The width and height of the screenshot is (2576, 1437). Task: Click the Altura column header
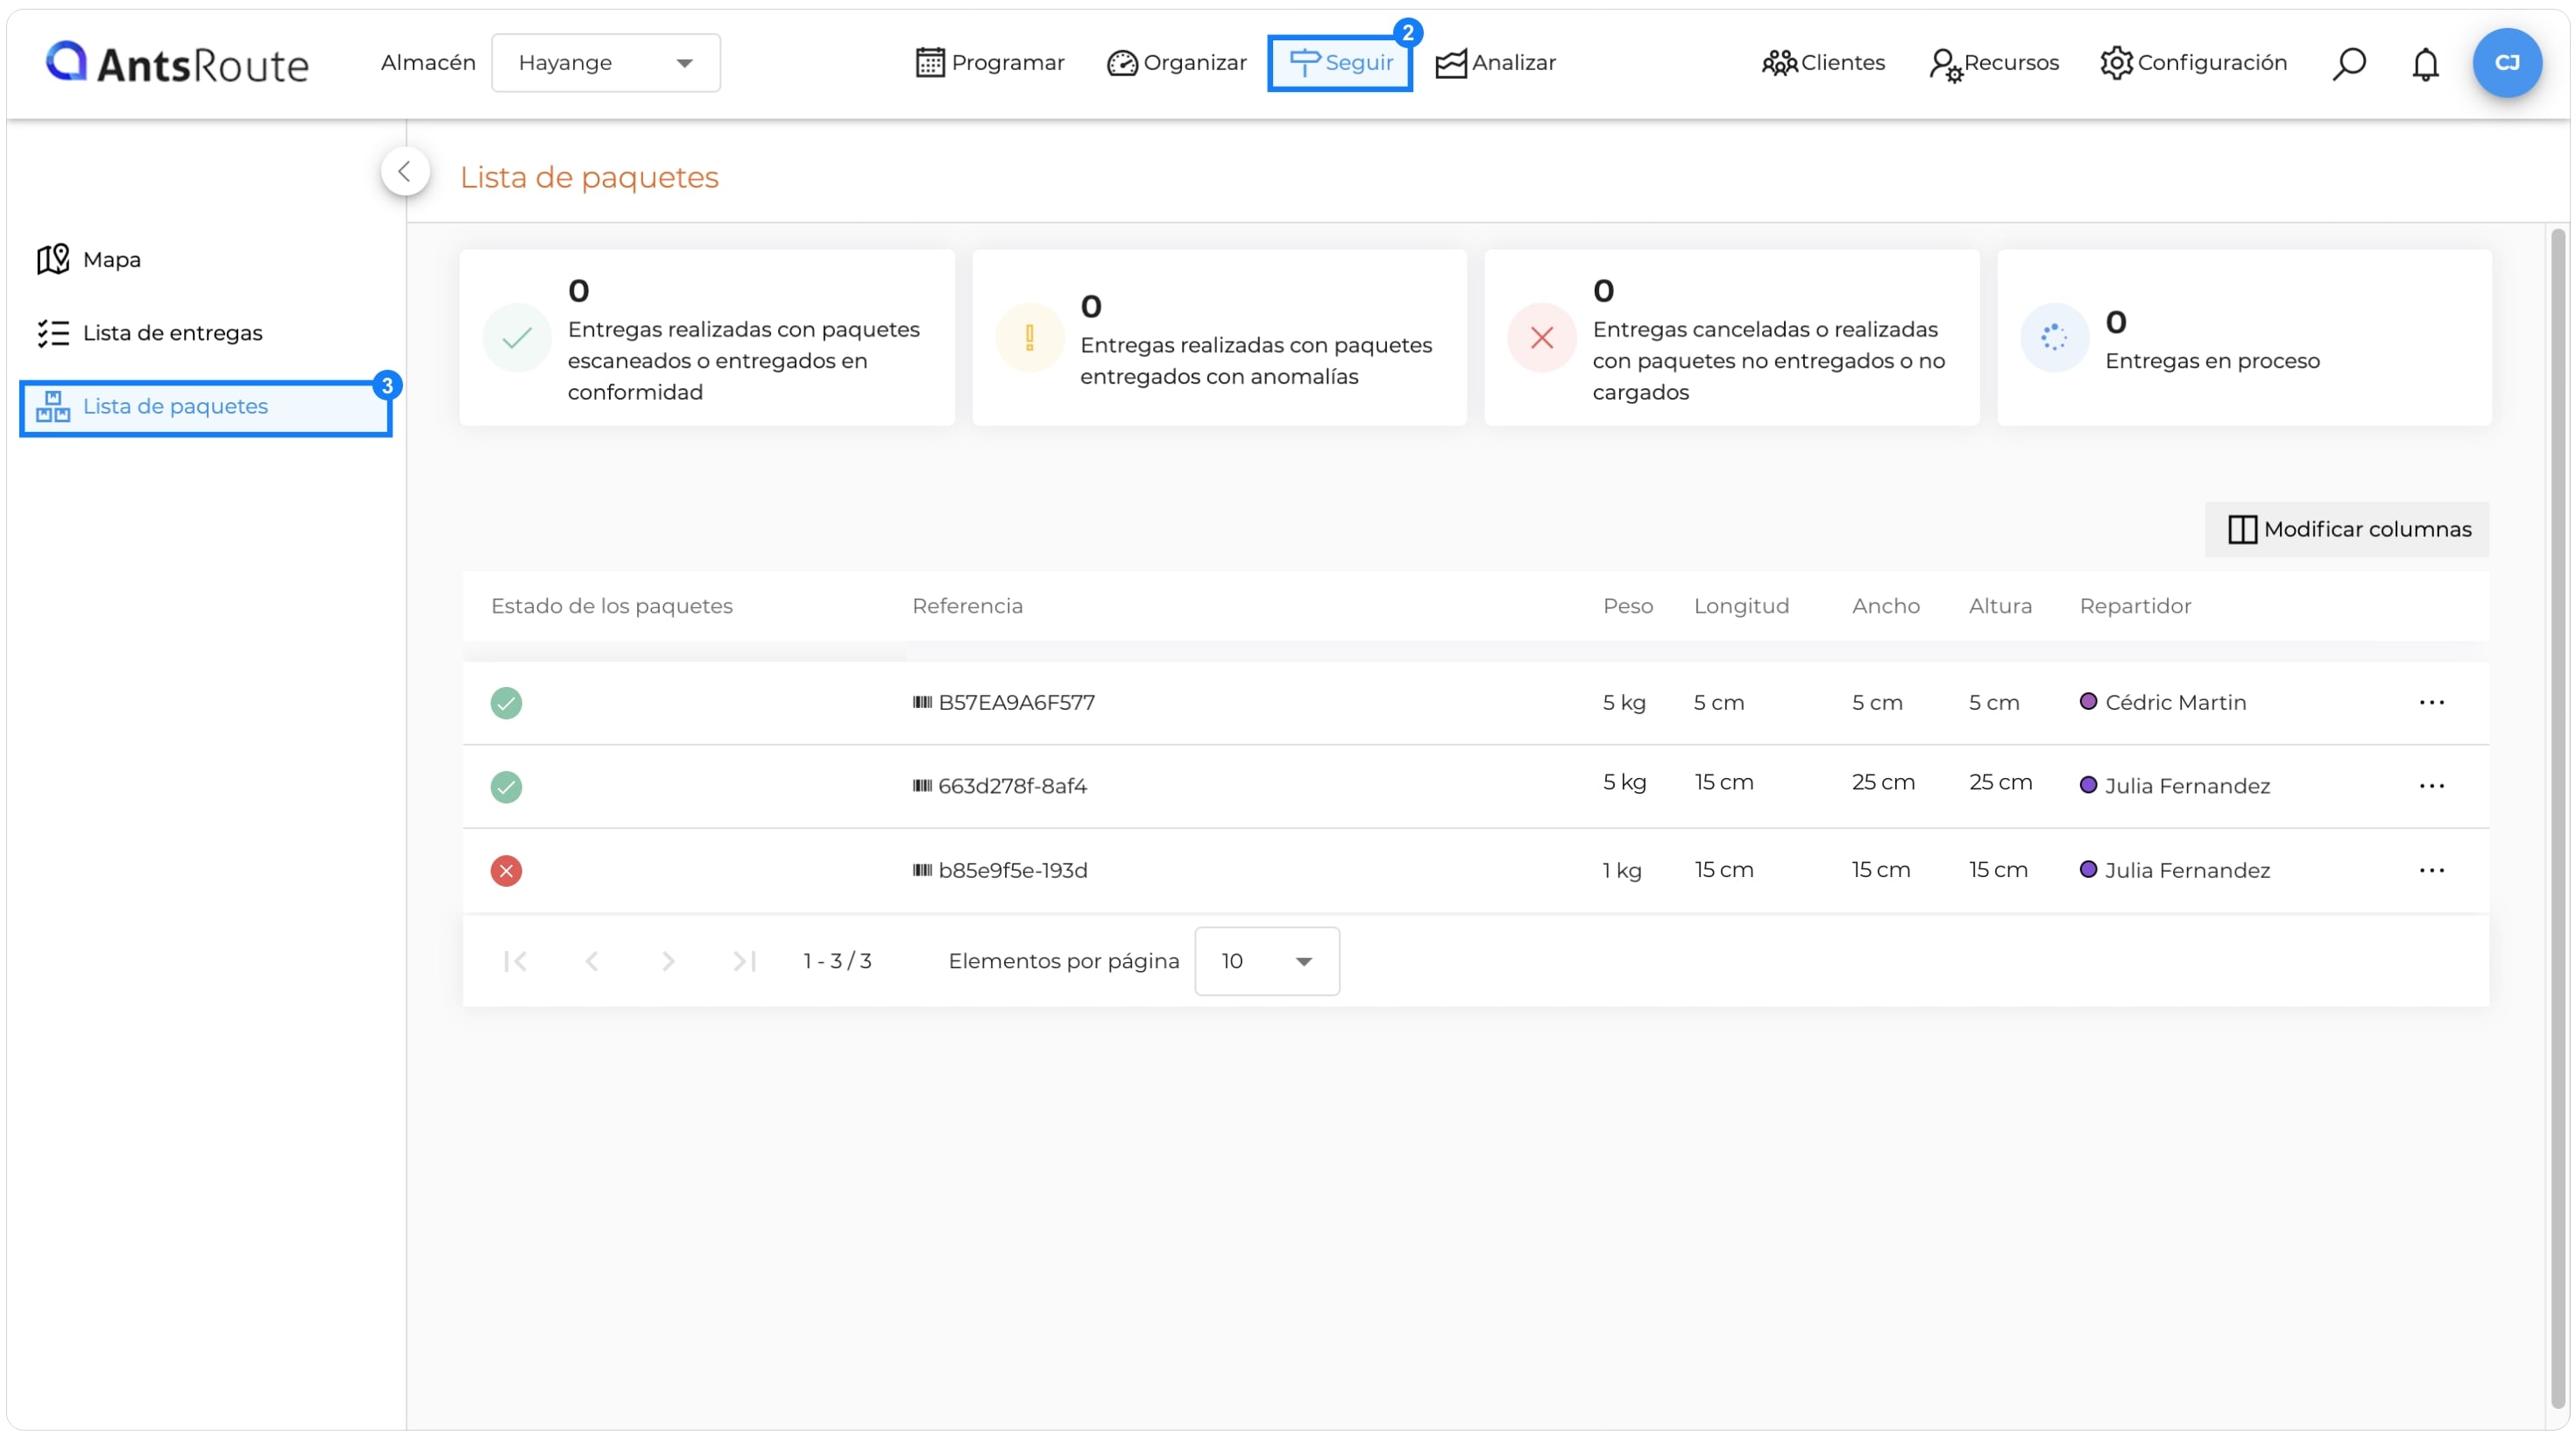2000,606
